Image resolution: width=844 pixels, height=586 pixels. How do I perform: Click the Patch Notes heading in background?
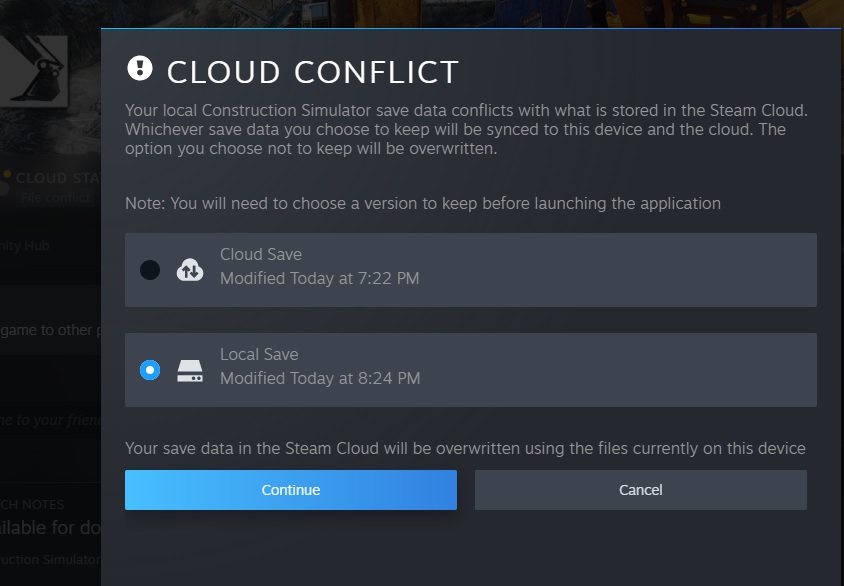tap(33, 505)
